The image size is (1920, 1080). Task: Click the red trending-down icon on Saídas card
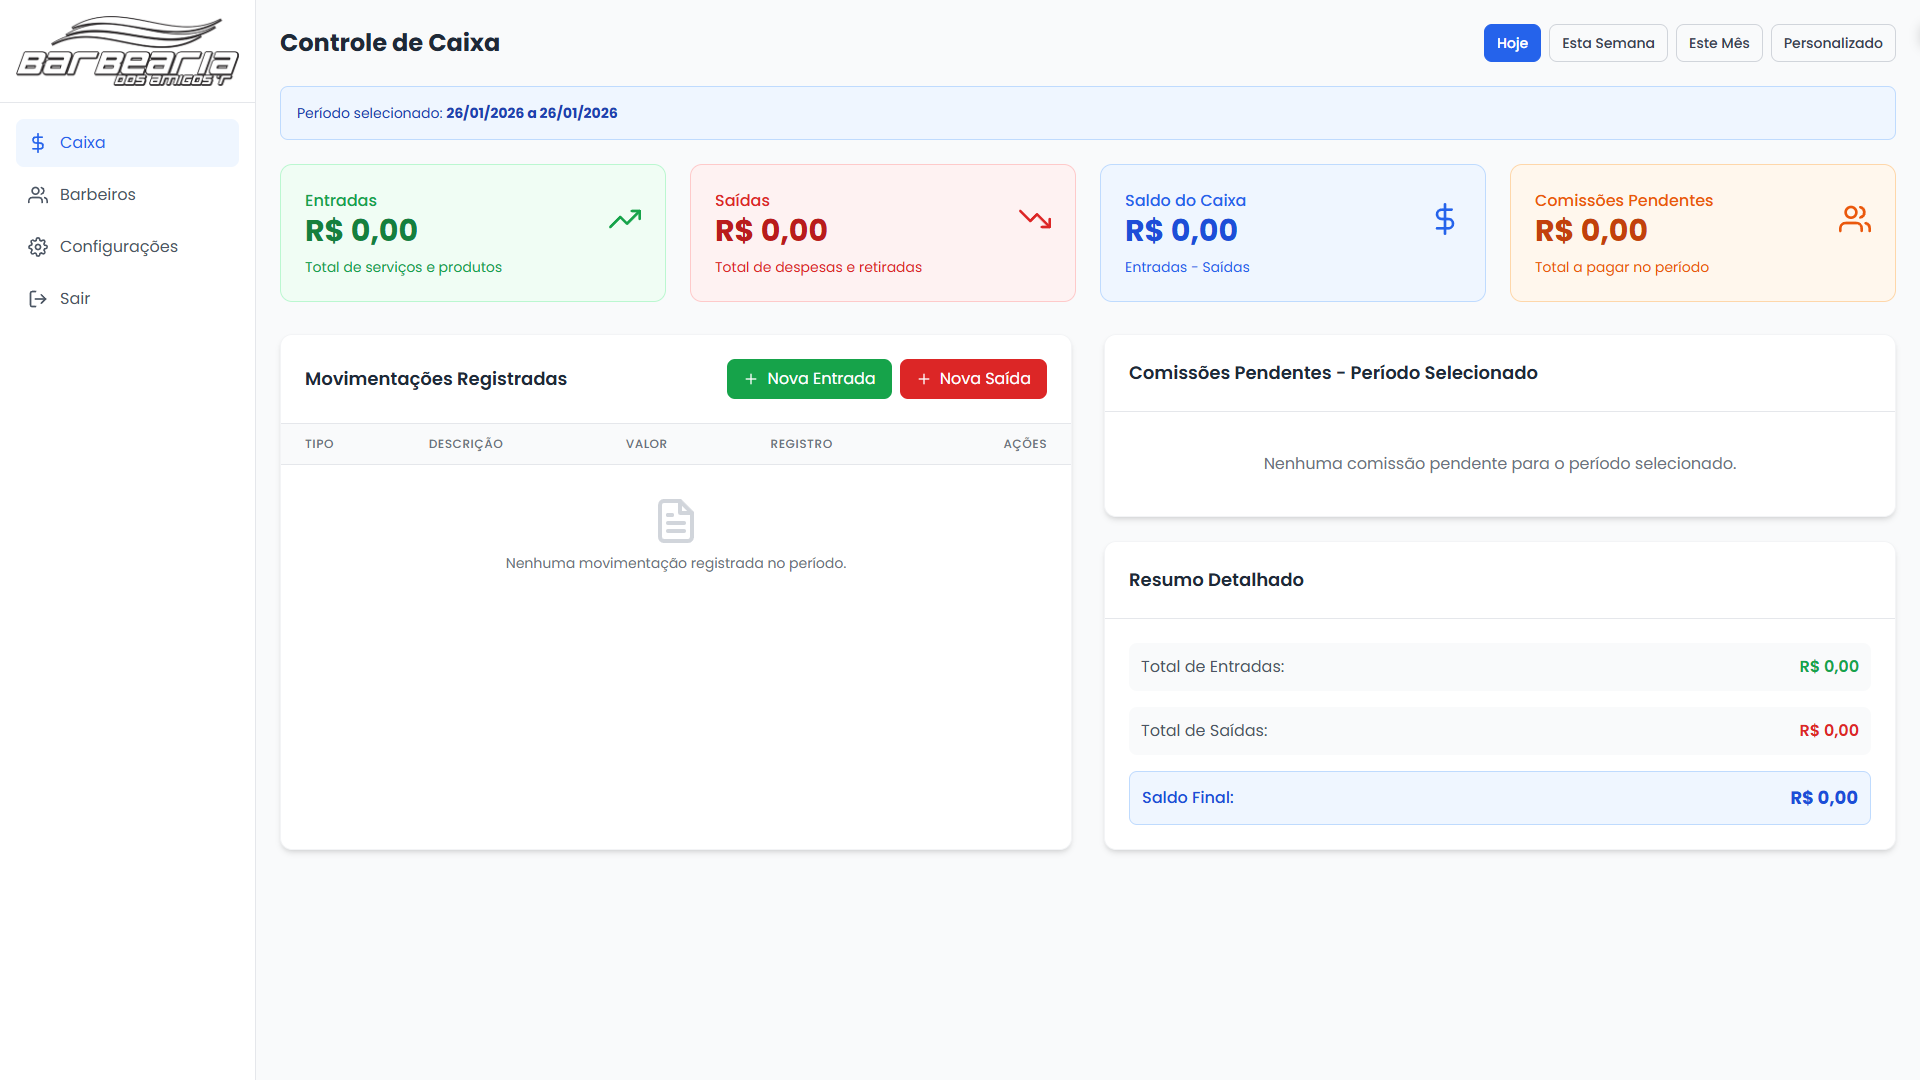click(x=1035, y=219)
